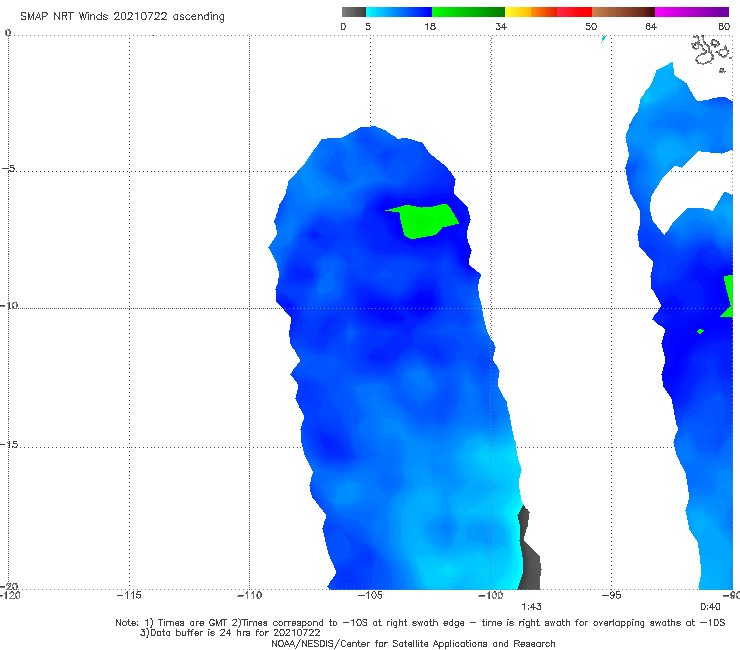Screen dimensions: 740x650
Task: Click the gray segment of the color scale
Action: coord(353,12)
